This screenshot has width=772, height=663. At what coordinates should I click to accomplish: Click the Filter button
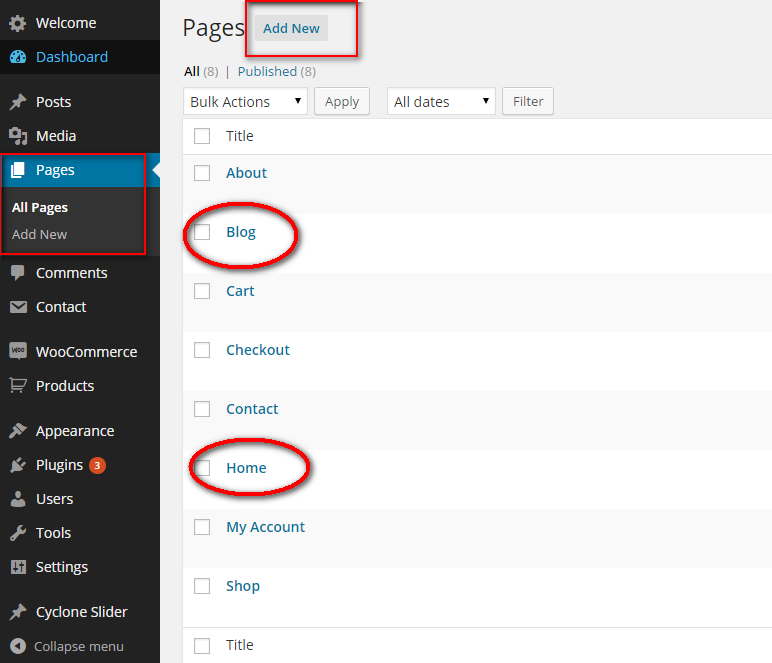[528, 101]
